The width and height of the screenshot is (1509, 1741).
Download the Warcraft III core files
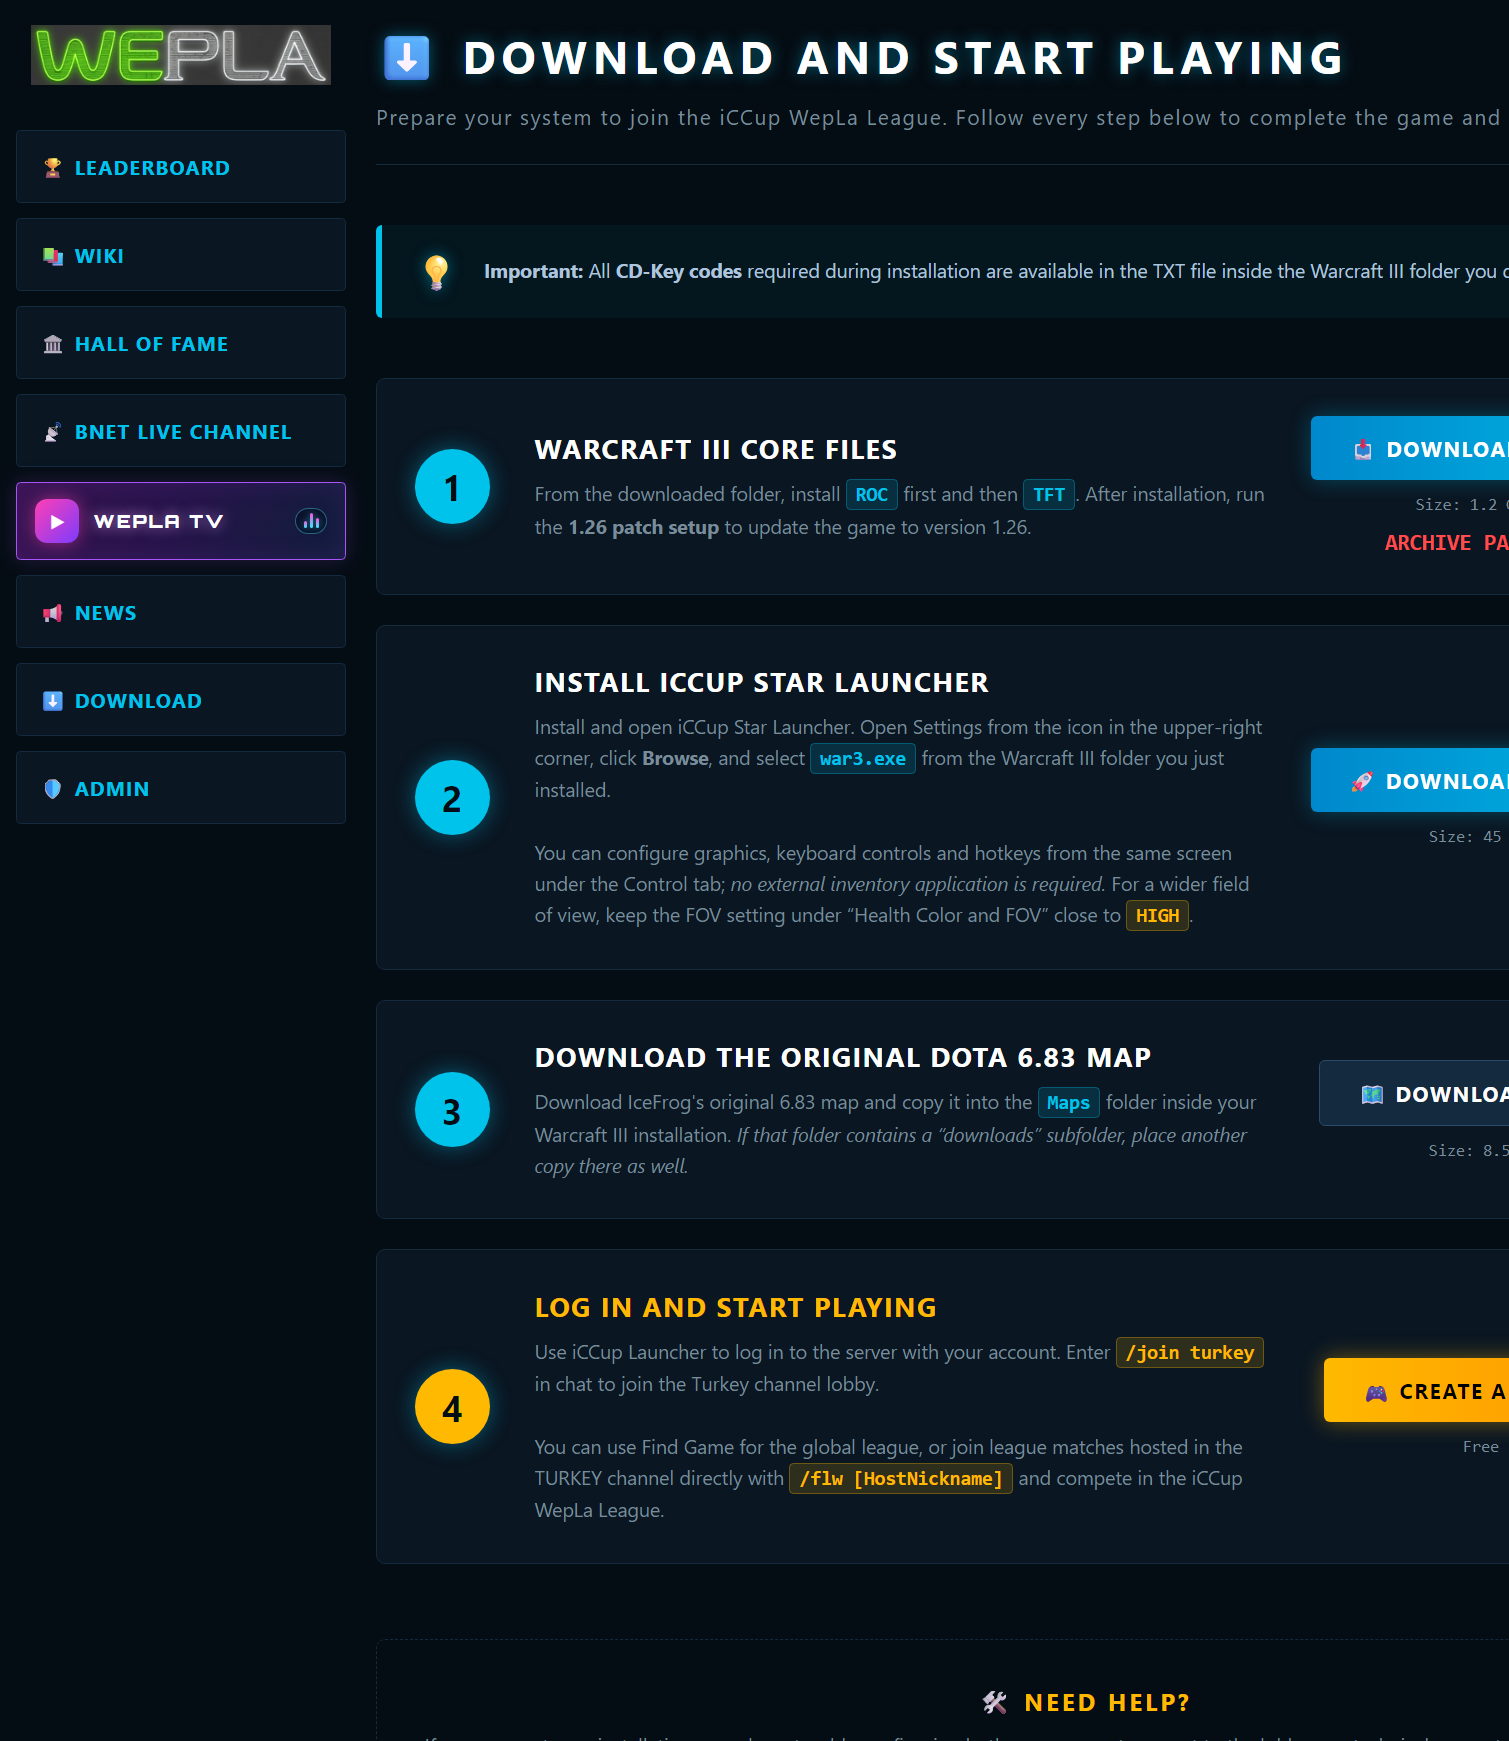point(1410,449)
